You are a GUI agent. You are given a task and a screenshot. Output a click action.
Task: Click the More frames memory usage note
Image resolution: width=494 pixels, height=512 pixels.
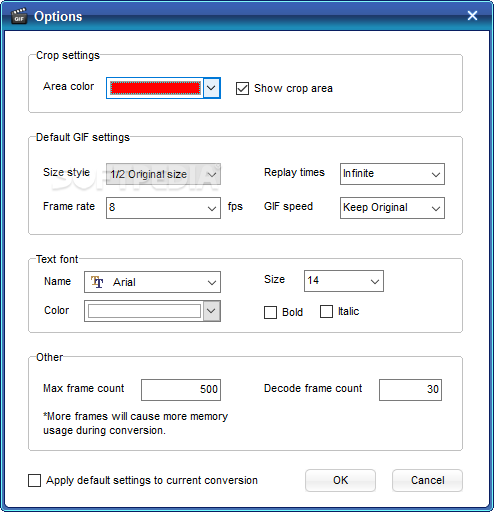pyautogui.click(x=135, y=423)
